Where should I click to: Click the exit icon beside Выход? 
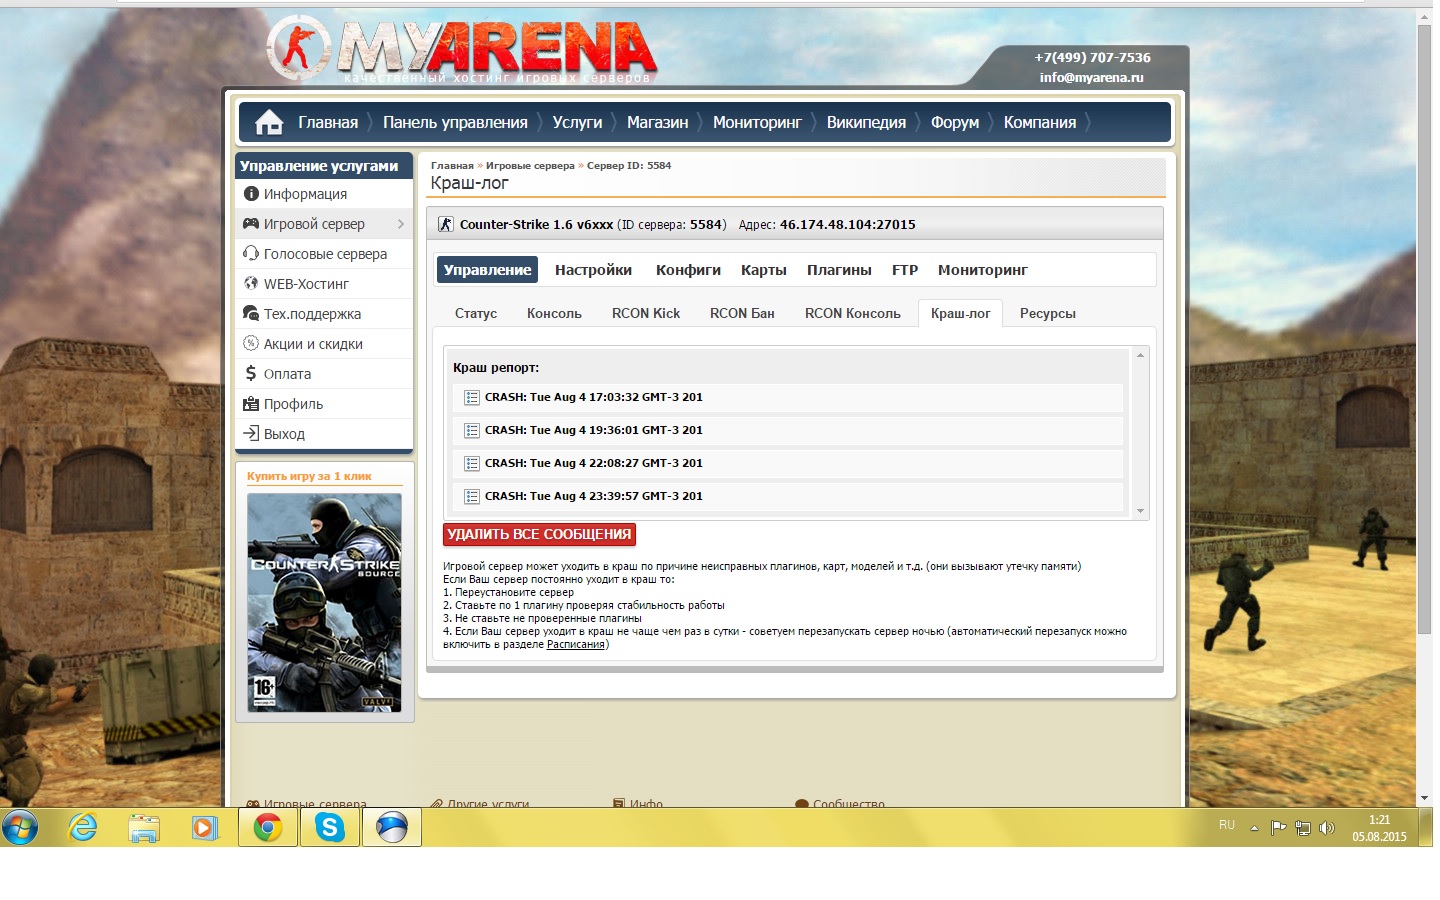point(251,434)
